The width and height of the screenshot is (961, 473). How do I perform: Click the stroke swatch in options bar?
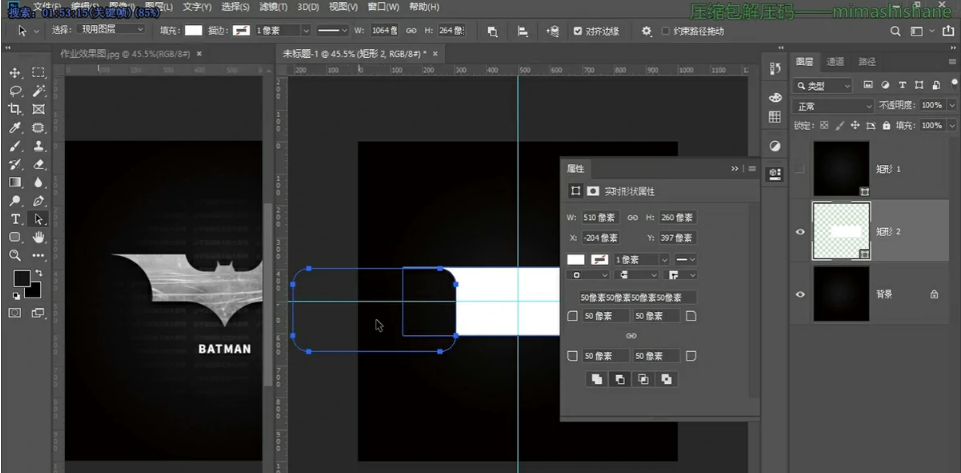pos(241,31)
